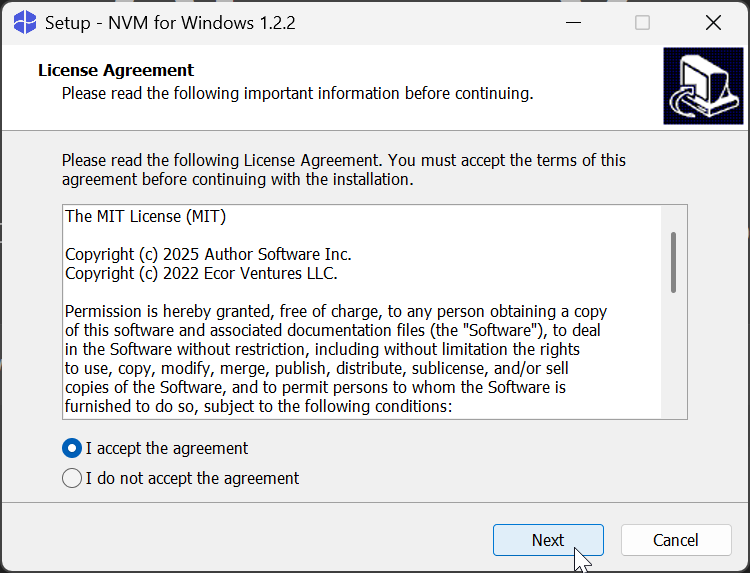750x573 pixels.
Task: Click the disabled maximize window button
Action: (x=642, y=22)
